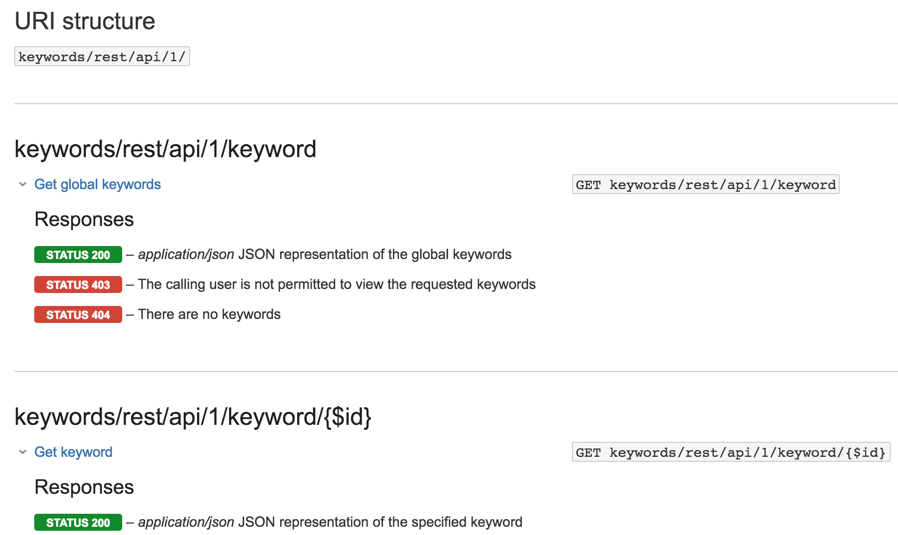Click the red STATUS 403 badge
The width and height of the screenshot is (898, 535).
coord(78,285)
